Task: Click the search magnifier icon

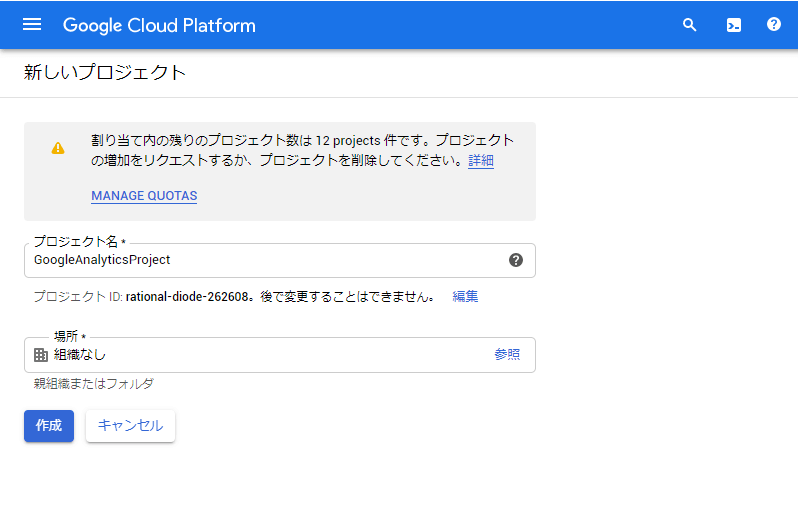Action: tap(689, 25)
